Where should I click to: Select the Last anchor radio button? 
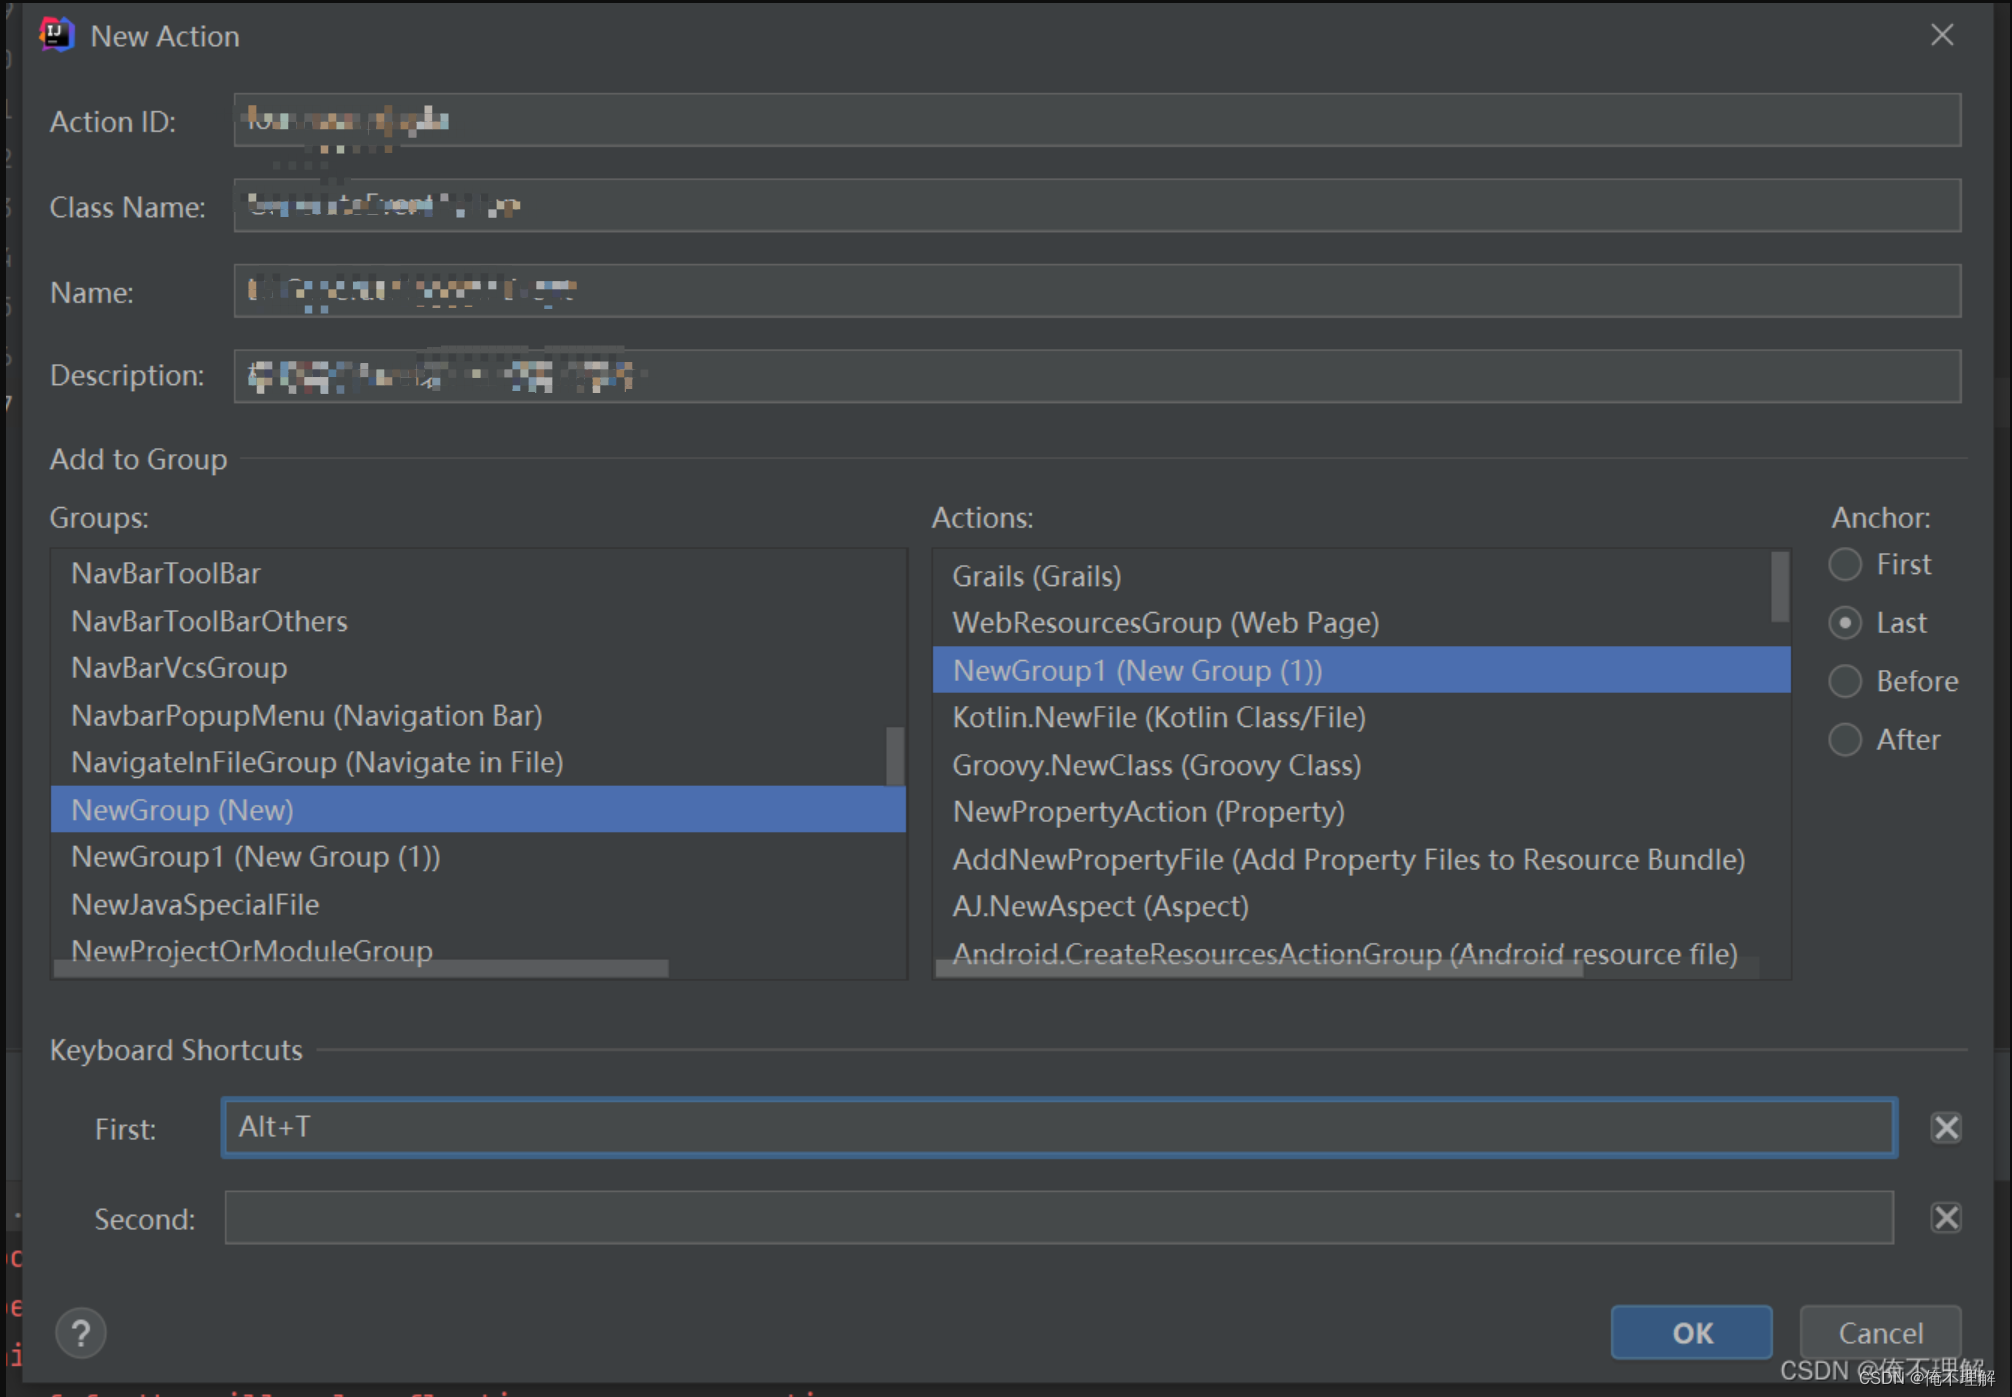1845,623
